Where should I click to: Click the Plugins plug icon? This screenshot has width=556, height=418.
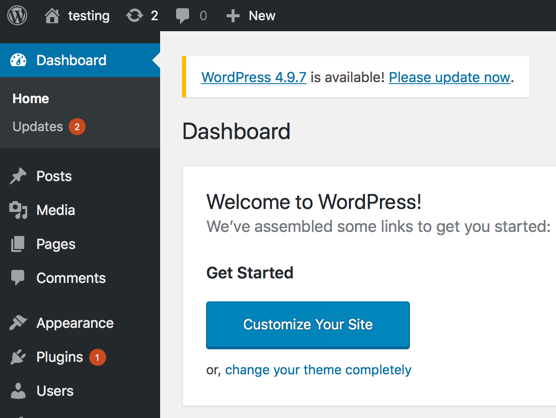click(18, 357)
